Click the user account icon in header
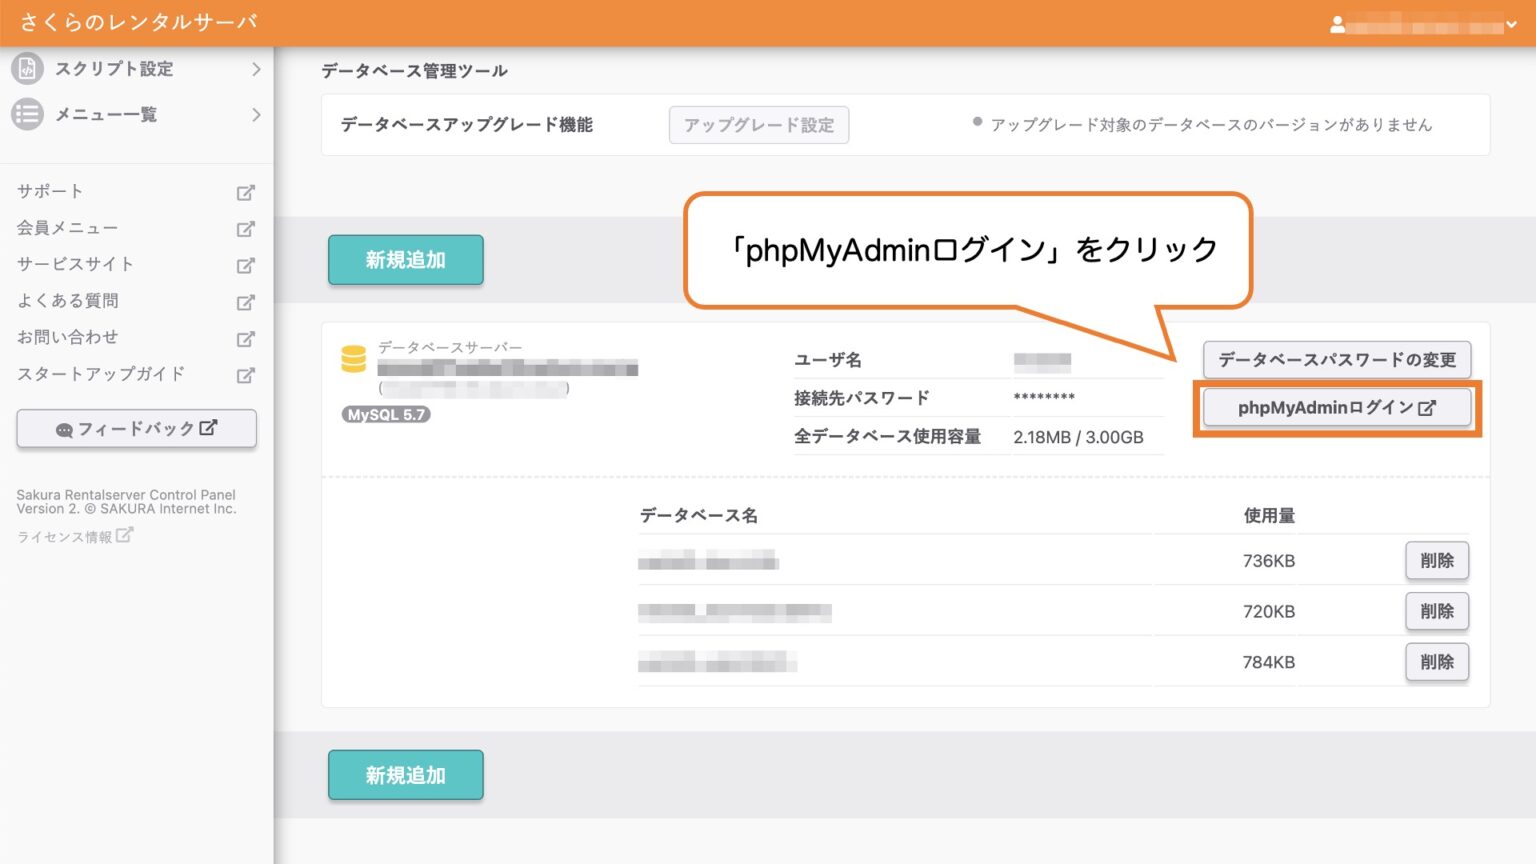The image size is (1536, 864). 1337,27
